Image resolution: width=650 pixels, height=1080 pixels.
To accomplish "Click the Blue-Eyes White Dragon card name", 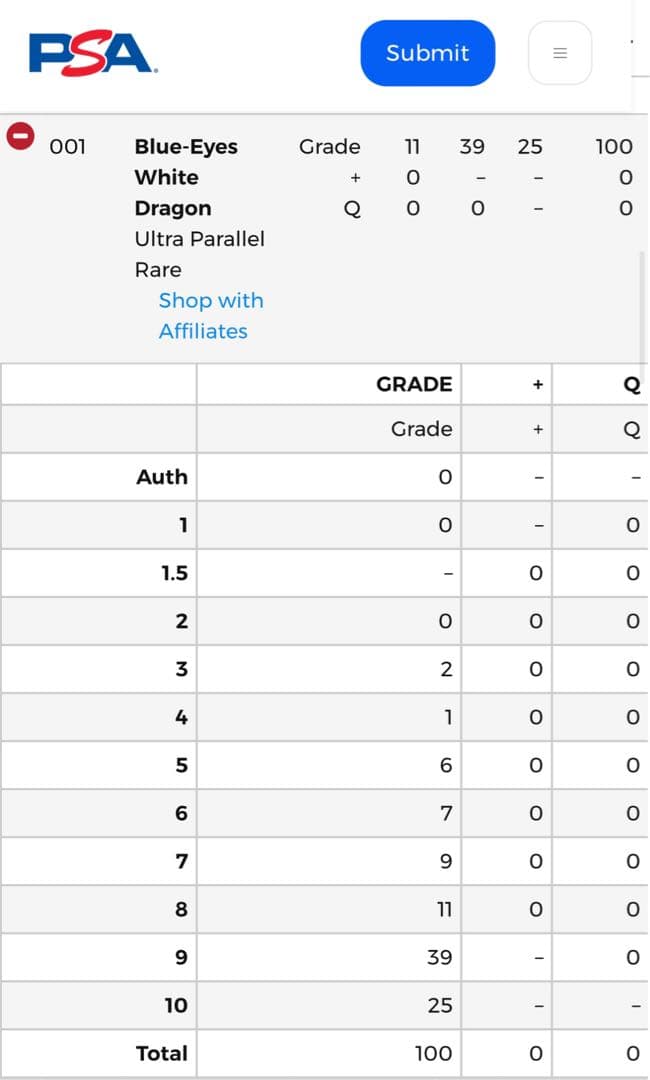I will [186, 177].
